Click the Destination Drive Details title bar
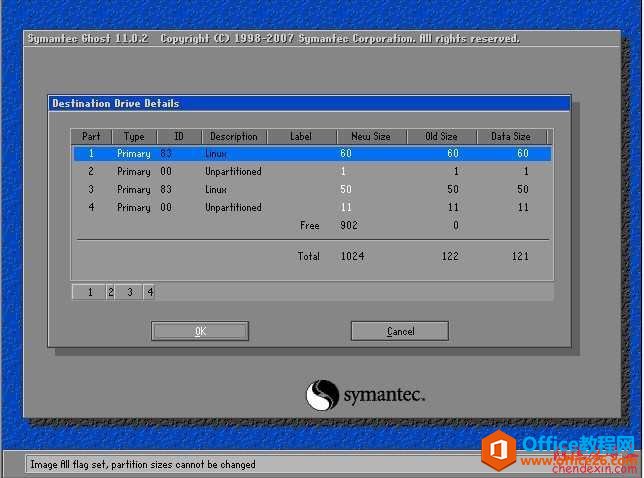The width and height of the screenshot is (644, 478). (x=309, y=103)
